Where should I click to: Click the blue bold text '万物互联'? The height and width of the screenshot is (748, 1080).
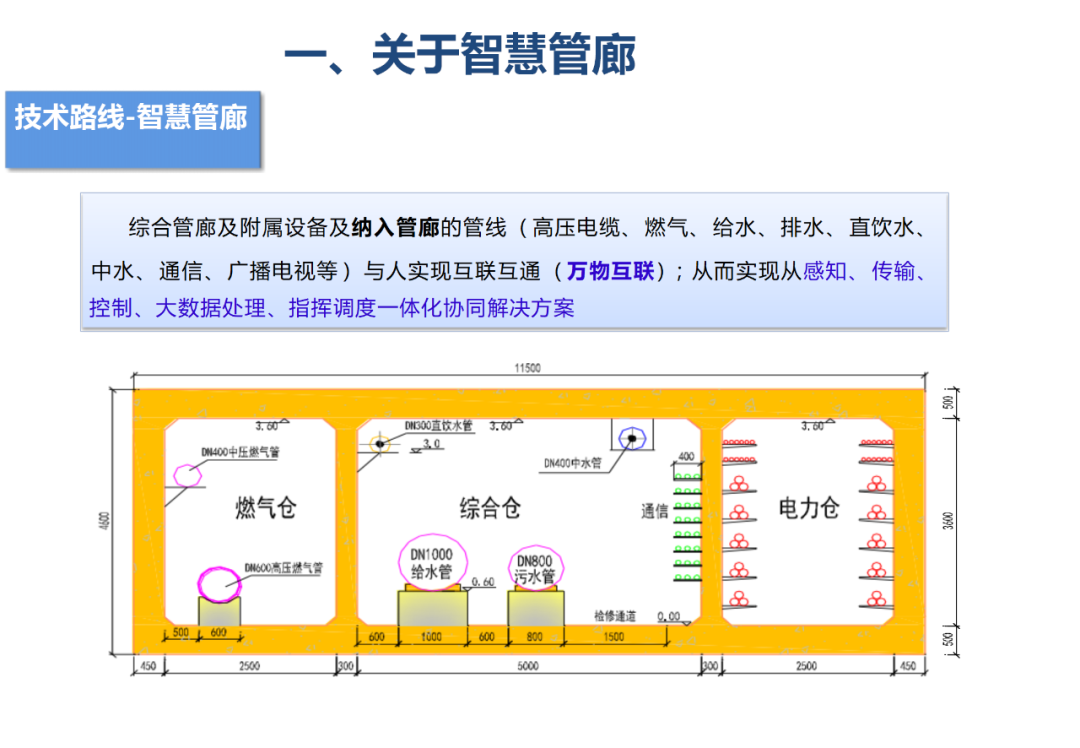(x=610, y=271)
